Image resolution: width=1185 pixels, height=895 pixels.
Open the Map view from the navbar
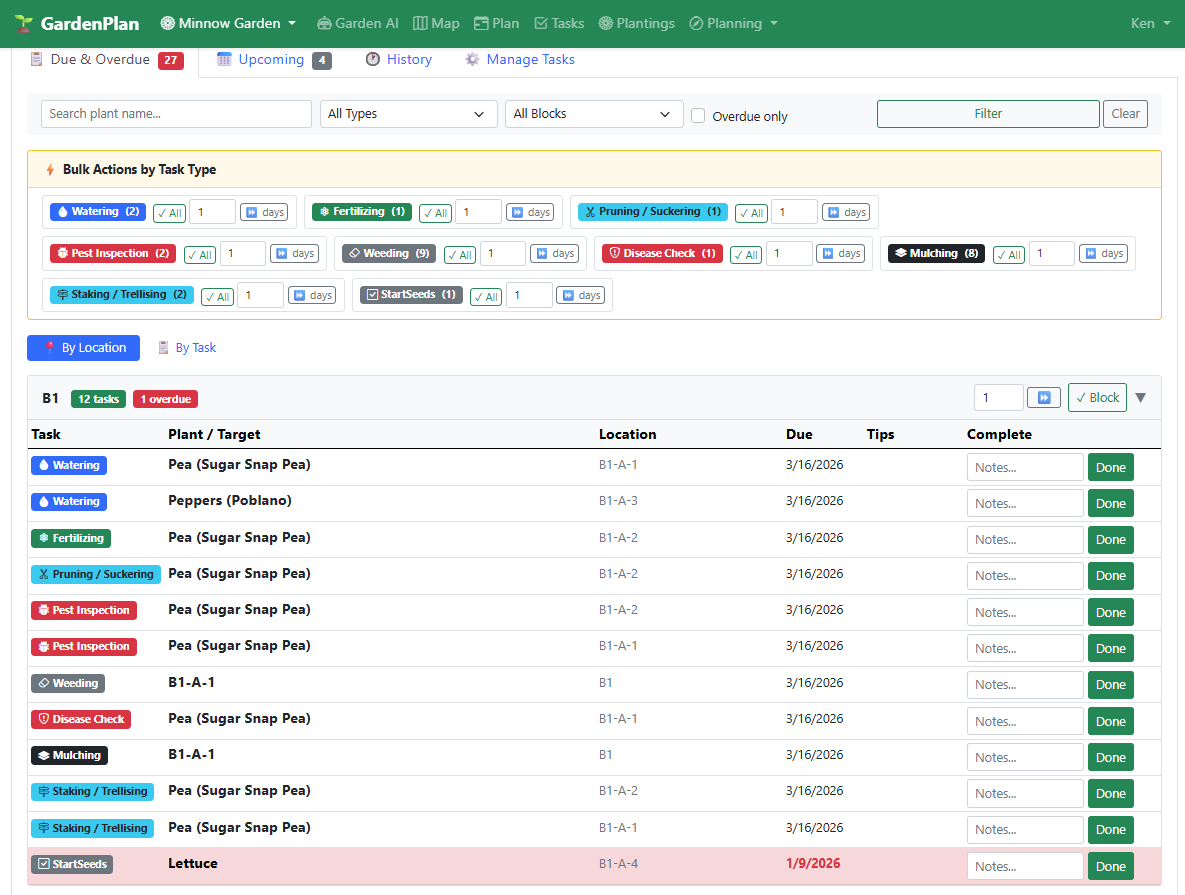tap(436, 22)
